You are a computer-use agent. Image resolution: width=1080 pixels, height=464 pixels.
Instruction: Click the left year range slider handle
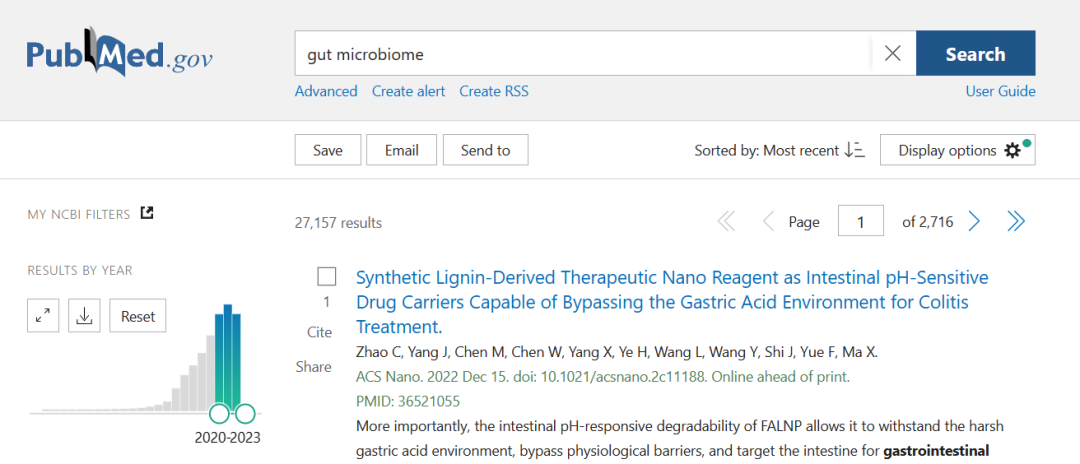[220, 413]
